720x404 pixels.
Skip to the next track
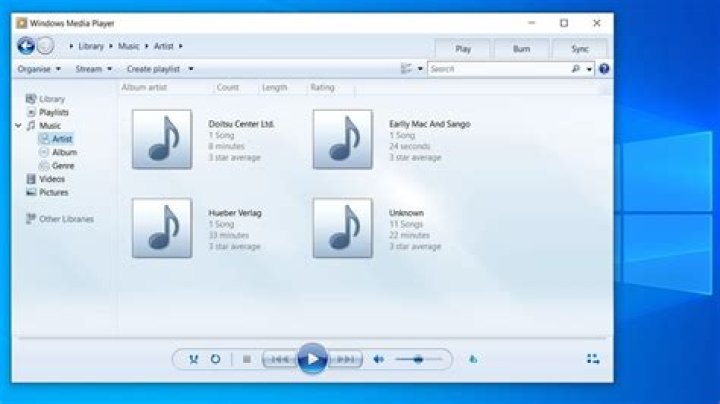click(344, 359)
